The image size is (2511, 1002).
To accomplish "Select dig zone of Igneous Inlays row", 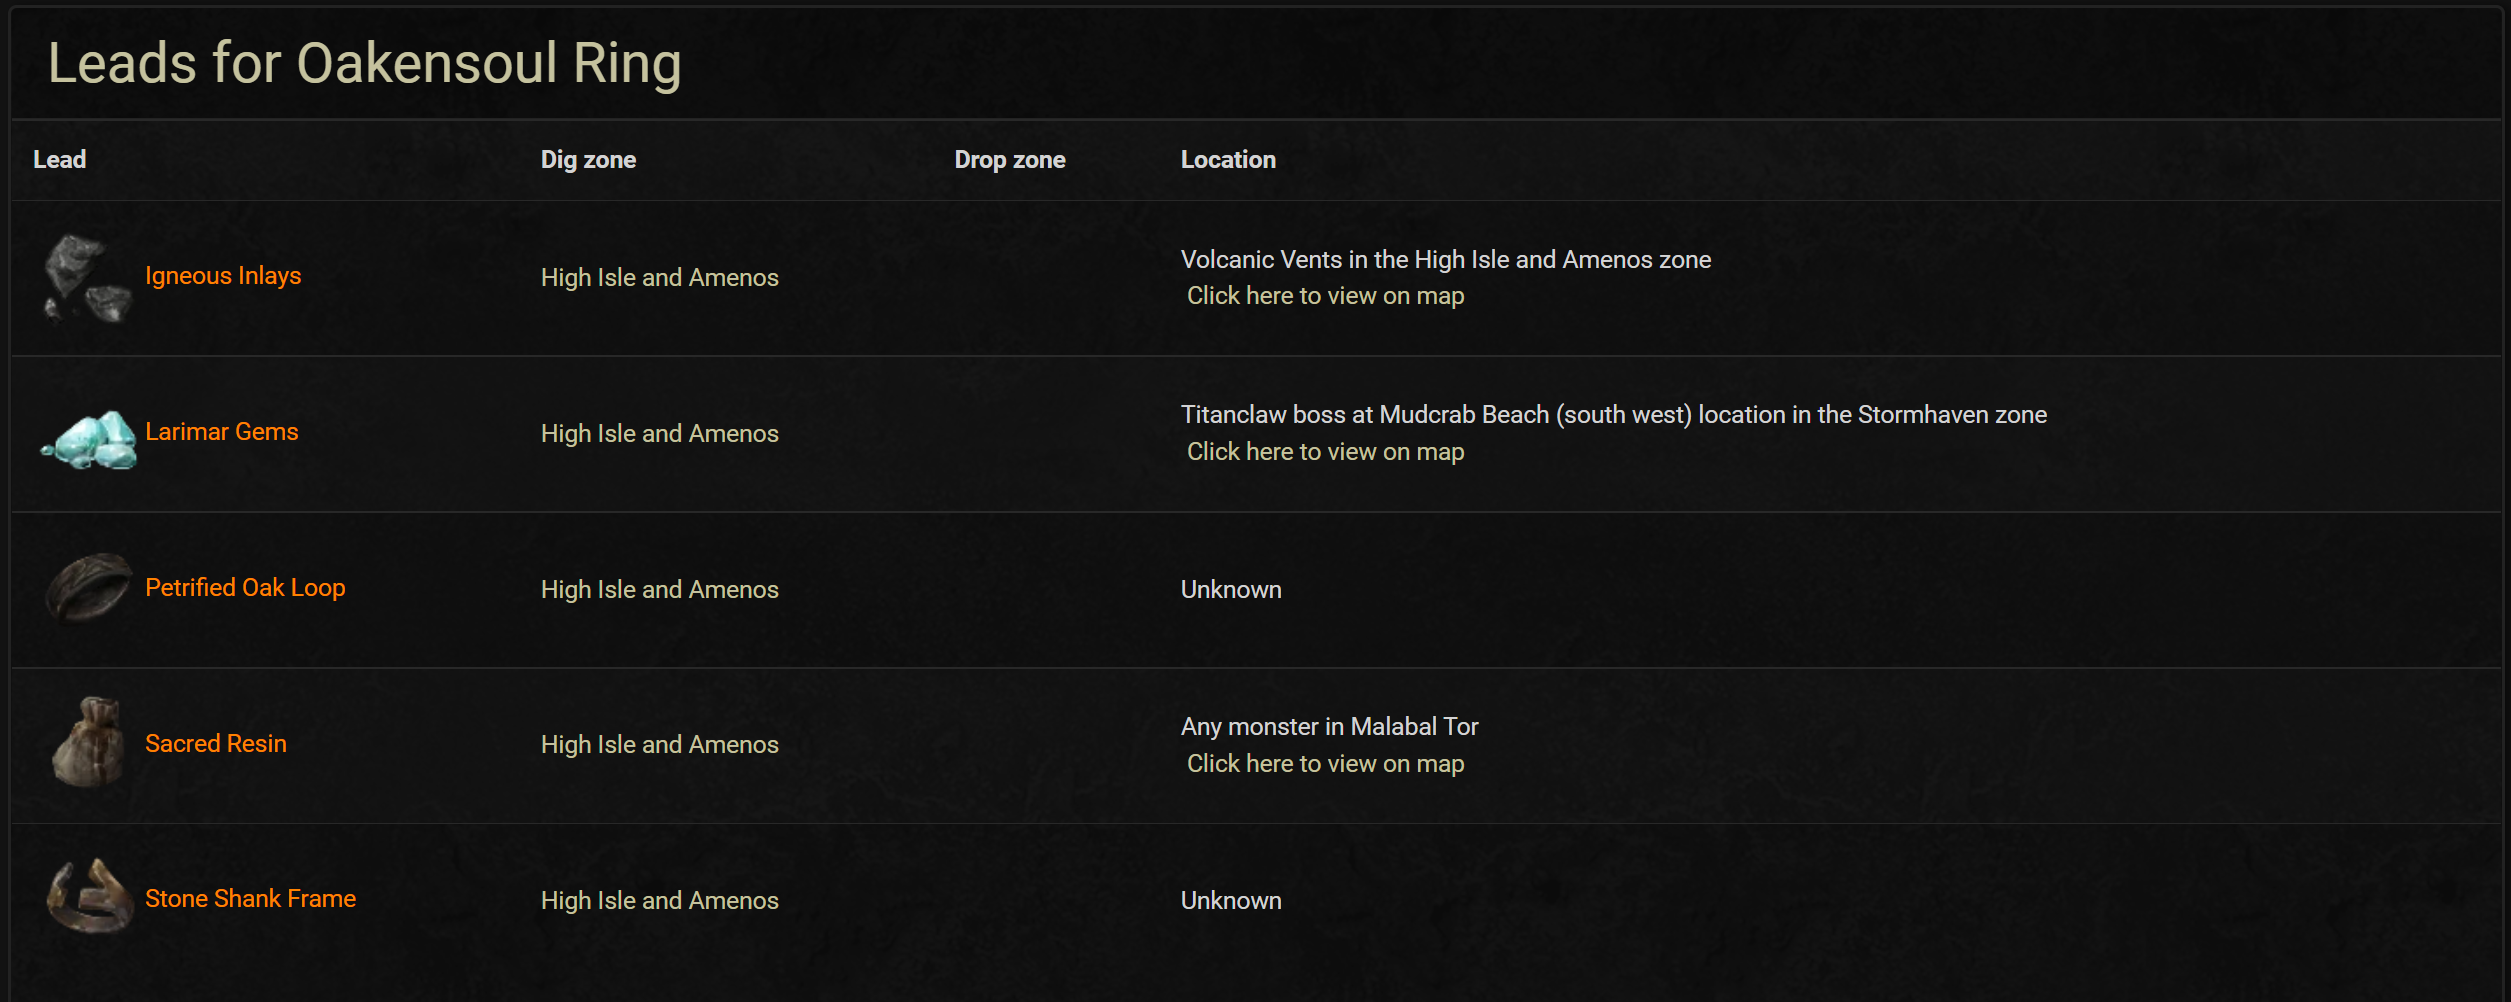I will pyautogui.click(x=659, y=278).
